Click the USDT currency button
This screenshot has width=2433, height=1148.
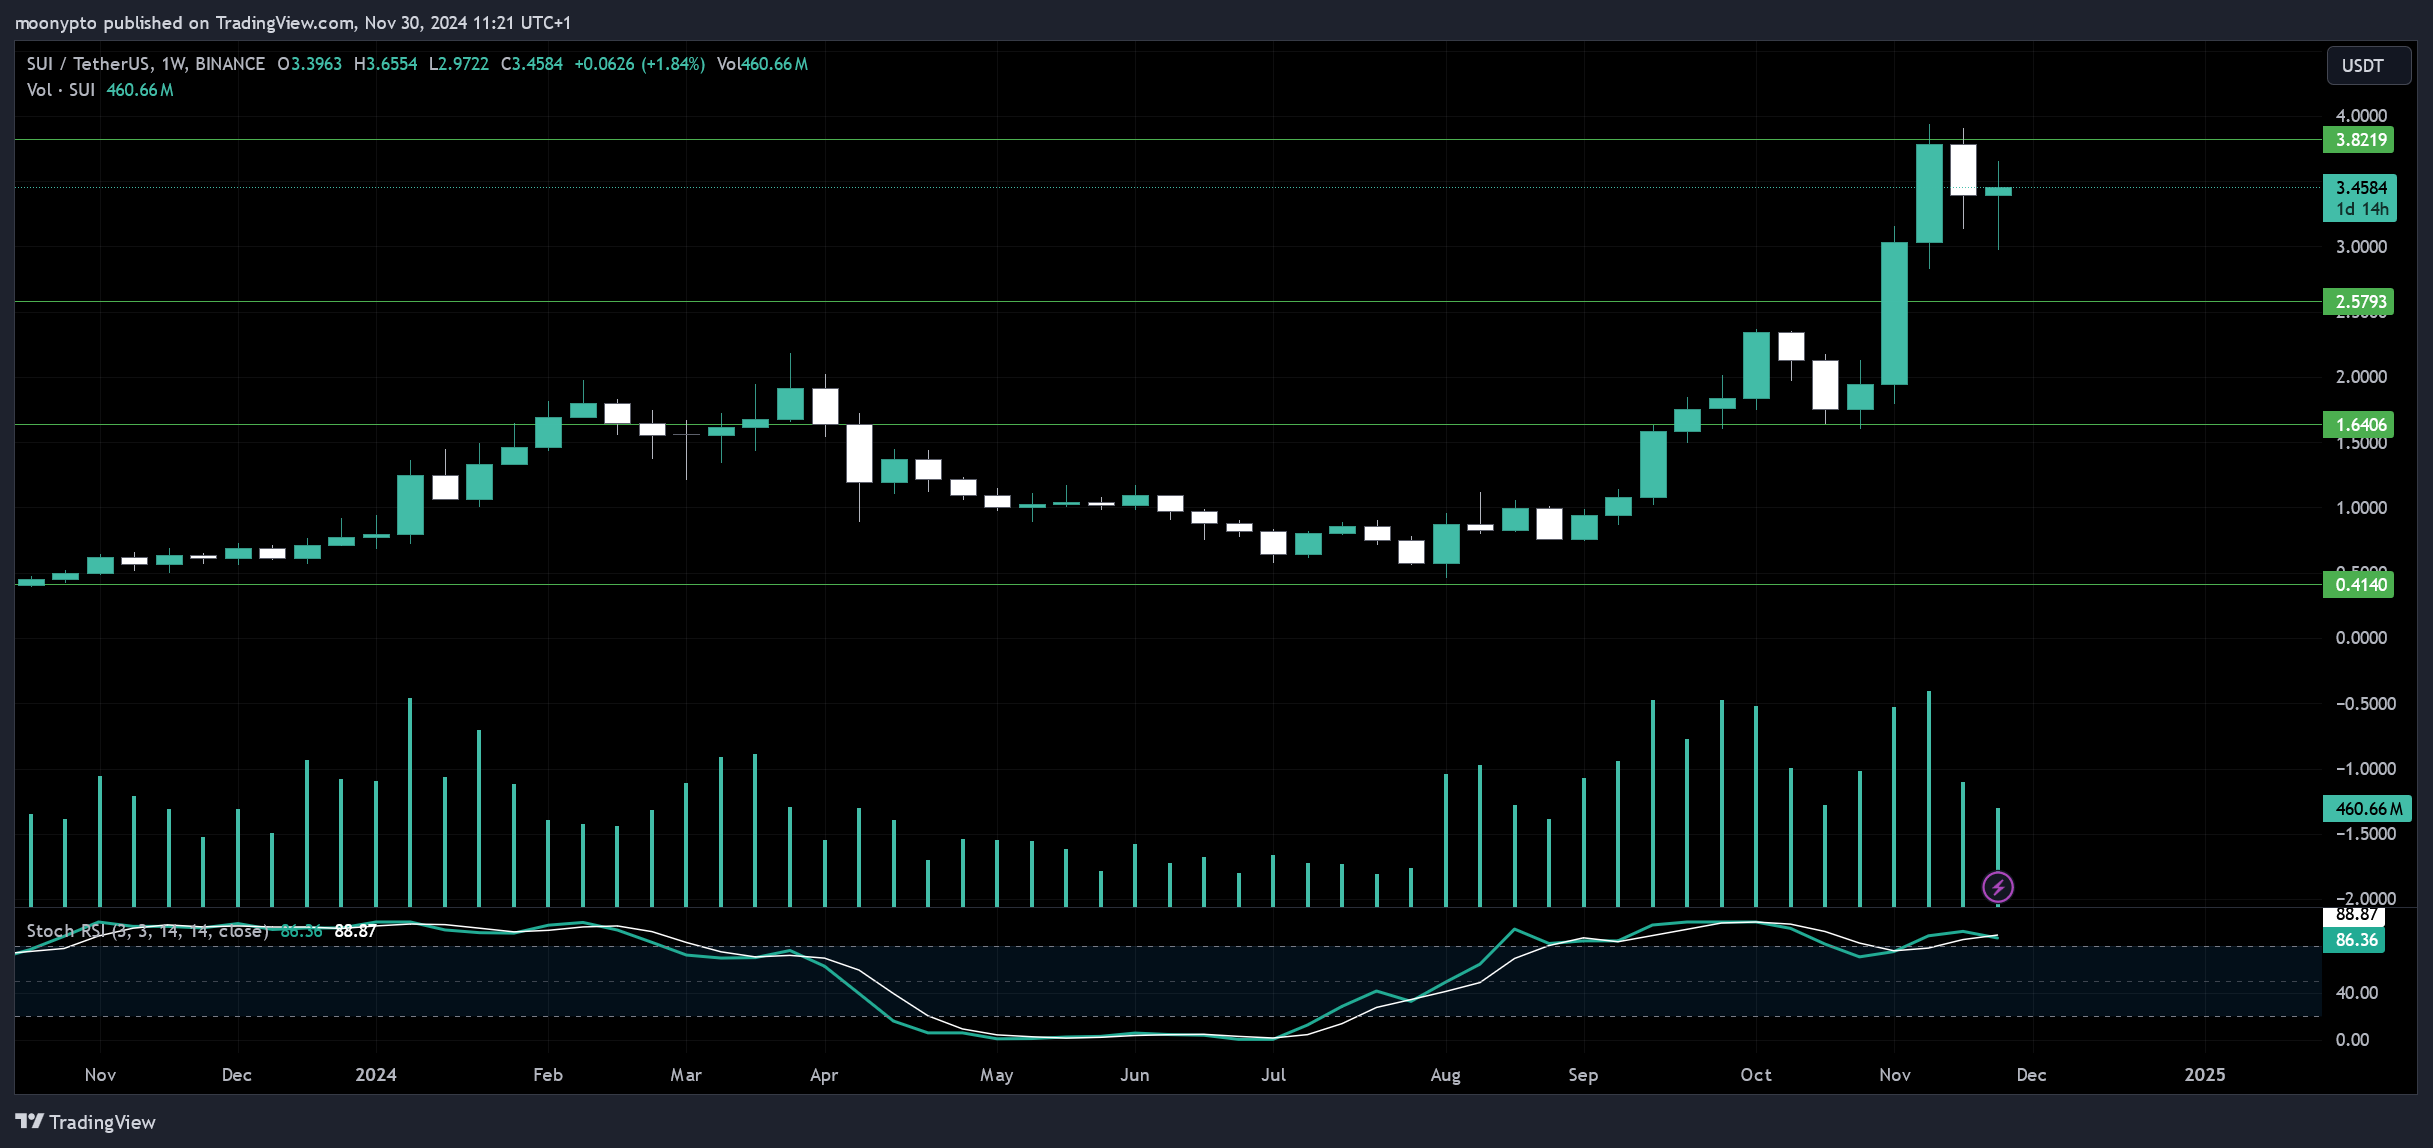coord(2368,66)
